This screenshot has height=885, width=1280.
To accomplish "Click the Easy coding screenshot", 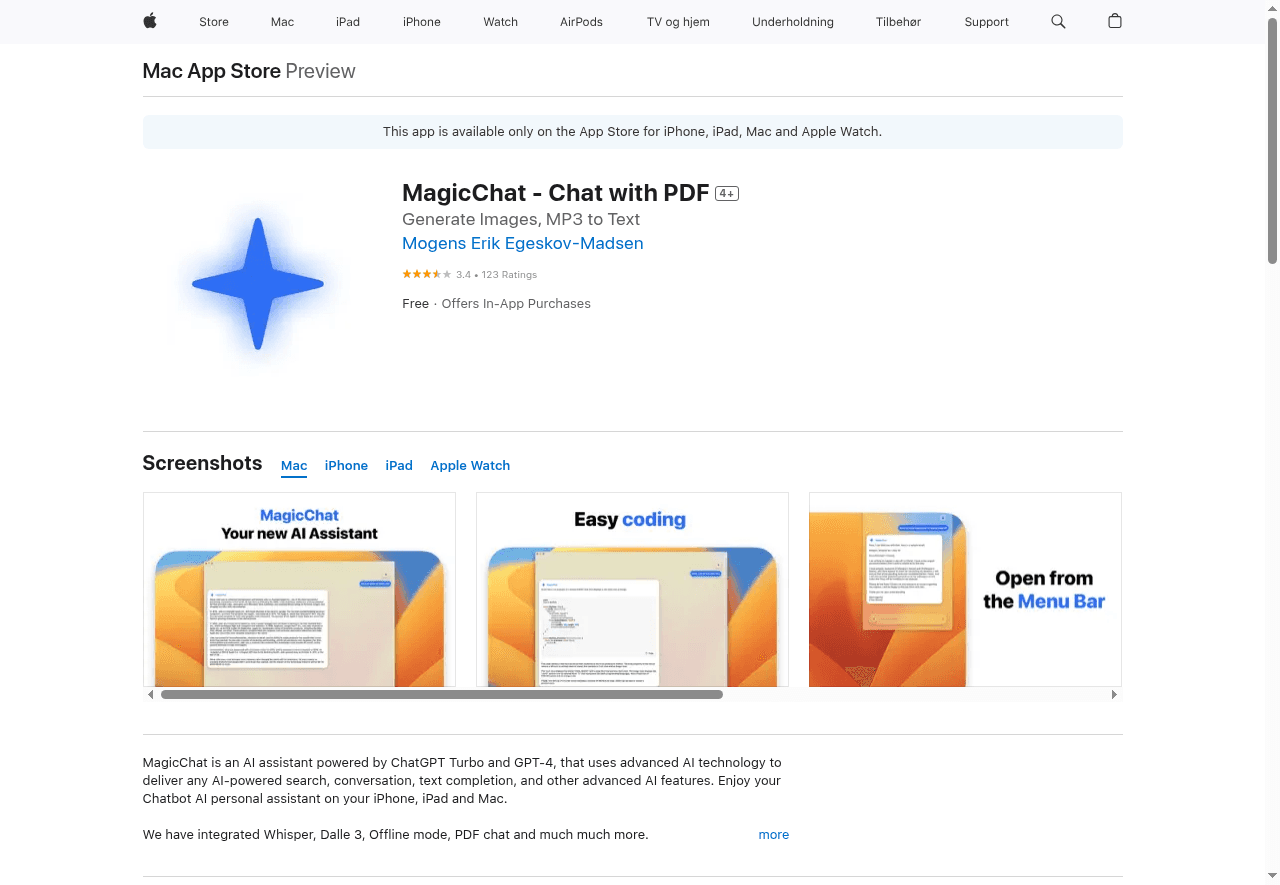I will [x=632, y=589].
